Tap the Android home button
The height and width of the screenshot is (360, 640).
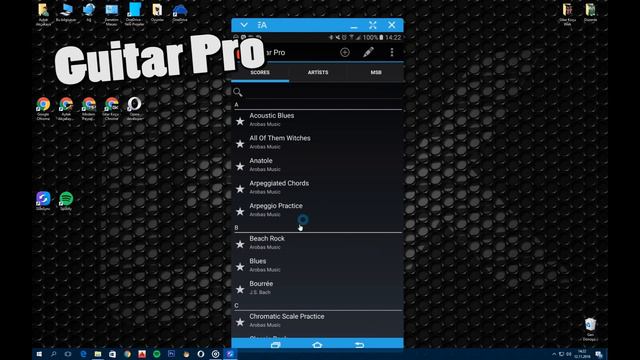[x=317, y=345]
